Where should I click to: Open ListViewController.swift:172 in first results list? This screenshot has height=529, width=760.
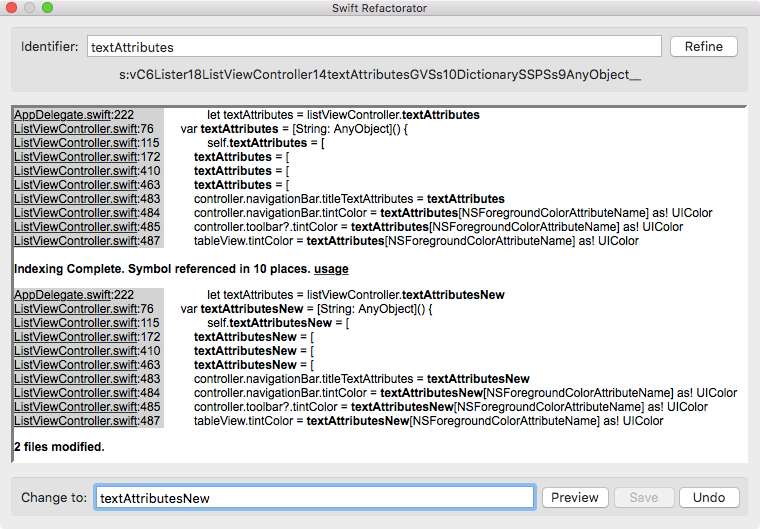coord(87,157)
